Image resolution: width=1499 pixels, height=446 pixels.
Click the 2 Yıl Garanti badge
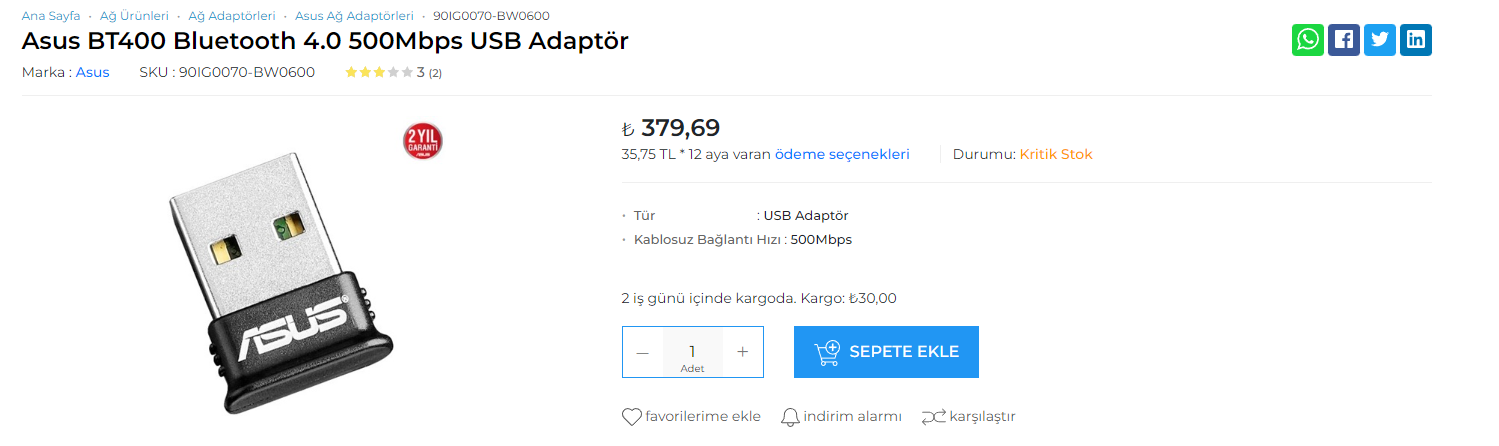click(x=422, y=142)
